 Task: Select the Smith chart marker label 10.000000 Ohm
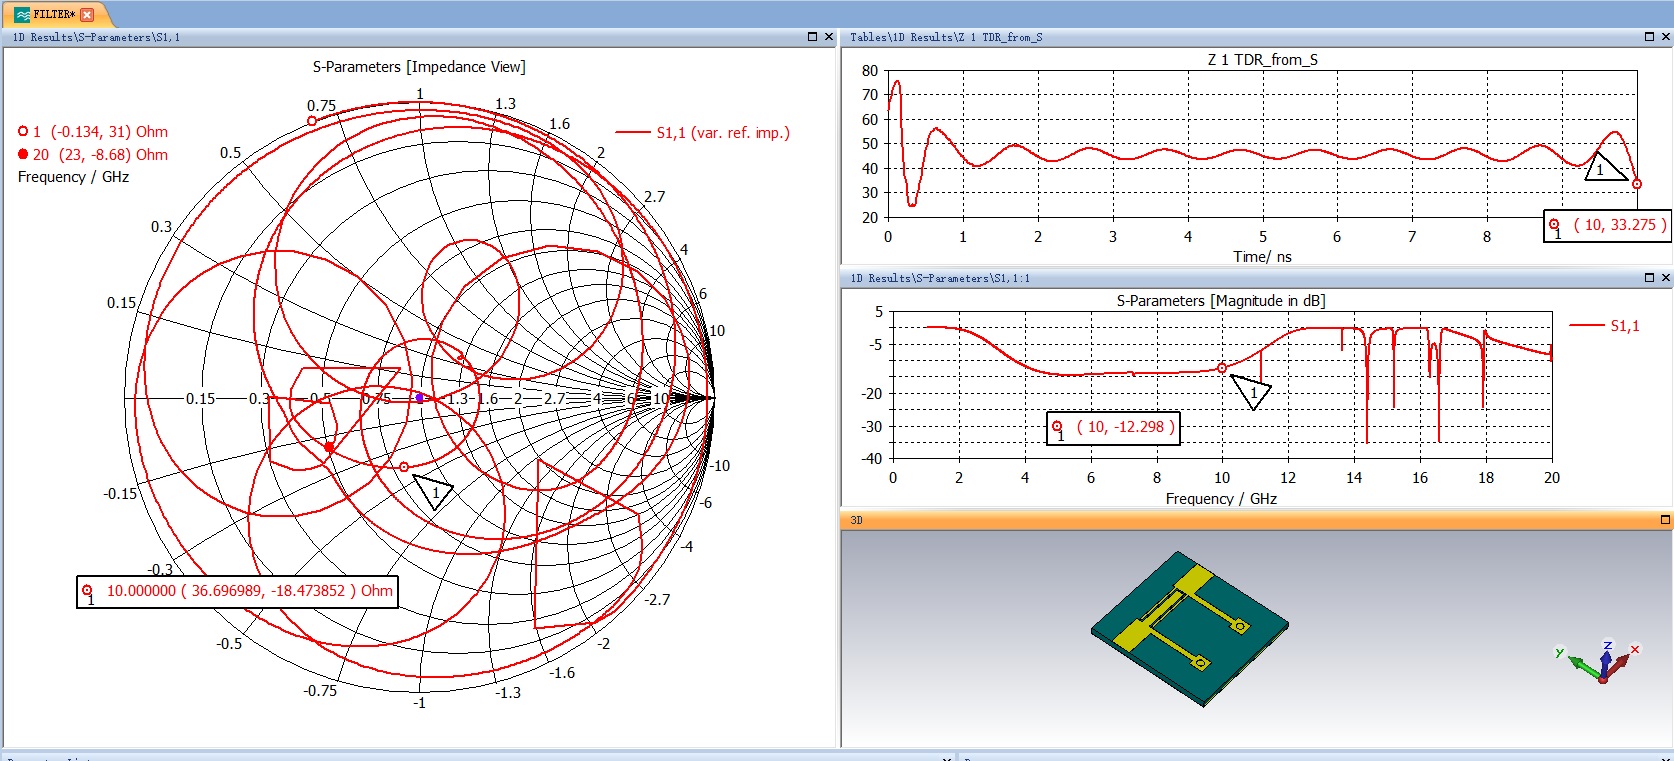tap(238, 591)
